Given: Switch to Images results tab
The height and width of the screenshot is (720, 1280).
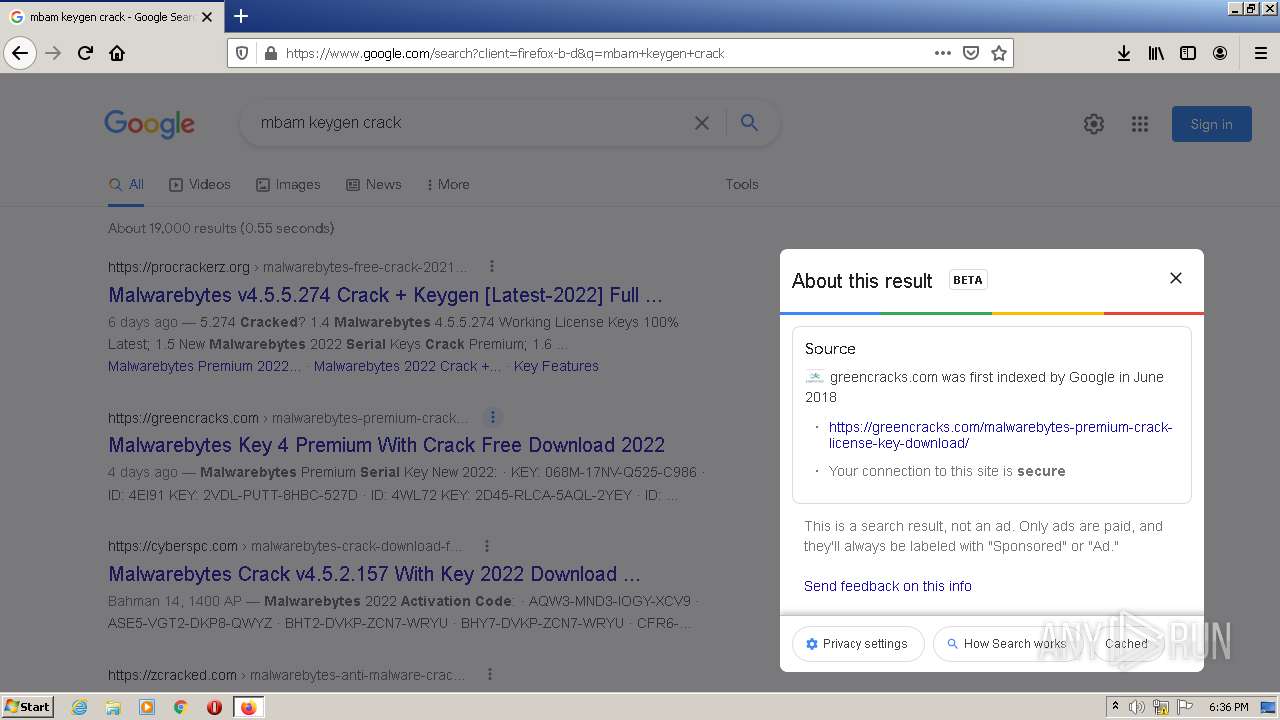Looking at the screenshot, I should pos(288,185).
